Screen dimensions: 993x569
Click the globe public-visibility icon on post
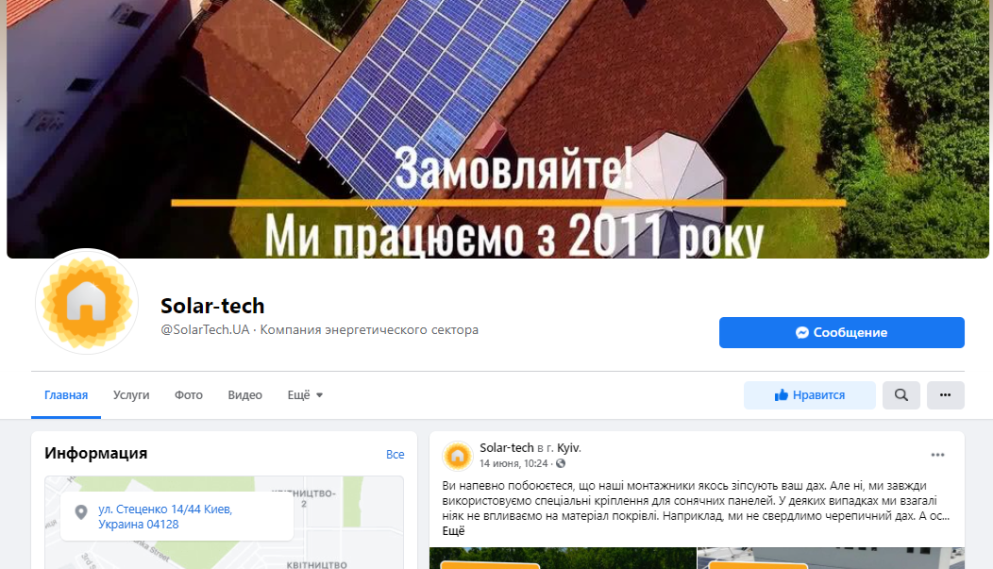point(560,464)
